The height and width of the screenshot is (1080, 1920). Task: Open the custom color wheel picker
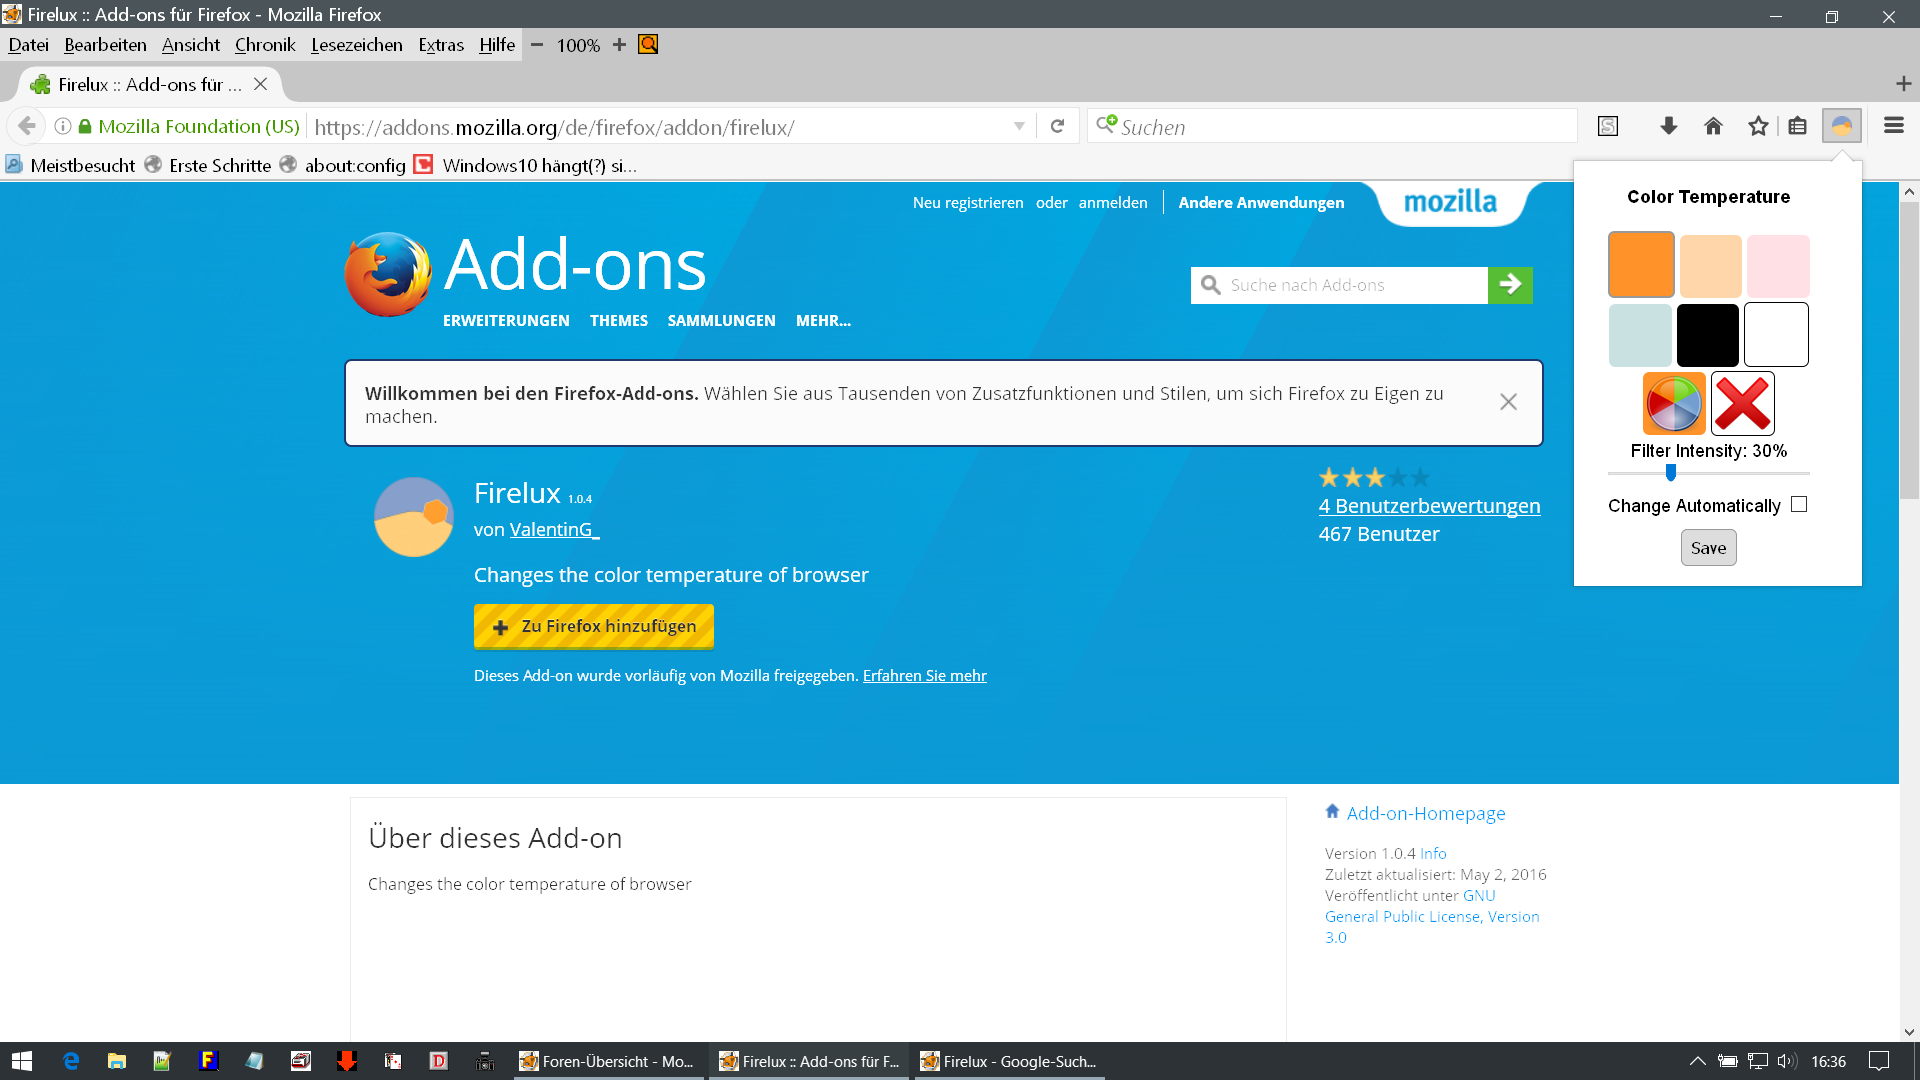[1674, 404]
